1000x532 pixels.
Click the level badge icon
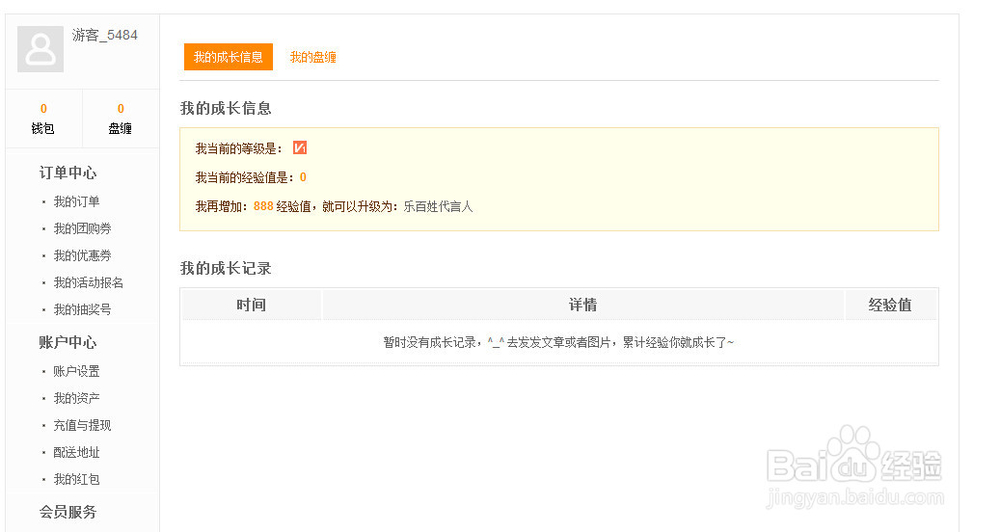pos(300,148)
